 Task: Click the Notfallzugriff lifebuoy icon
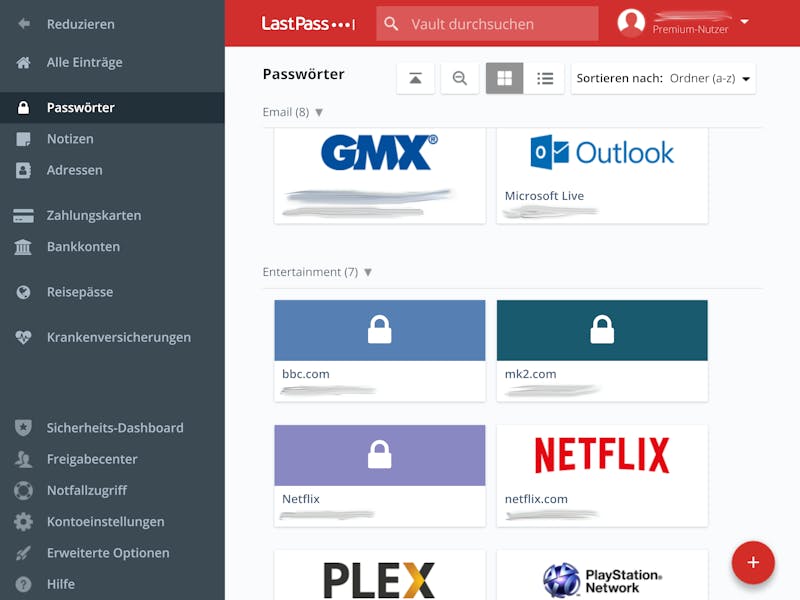[23, 490]
